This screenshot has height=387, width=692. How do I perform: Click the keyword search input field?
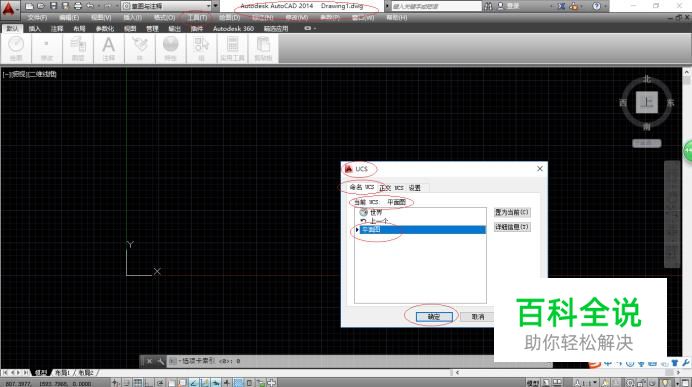[436, 6]
